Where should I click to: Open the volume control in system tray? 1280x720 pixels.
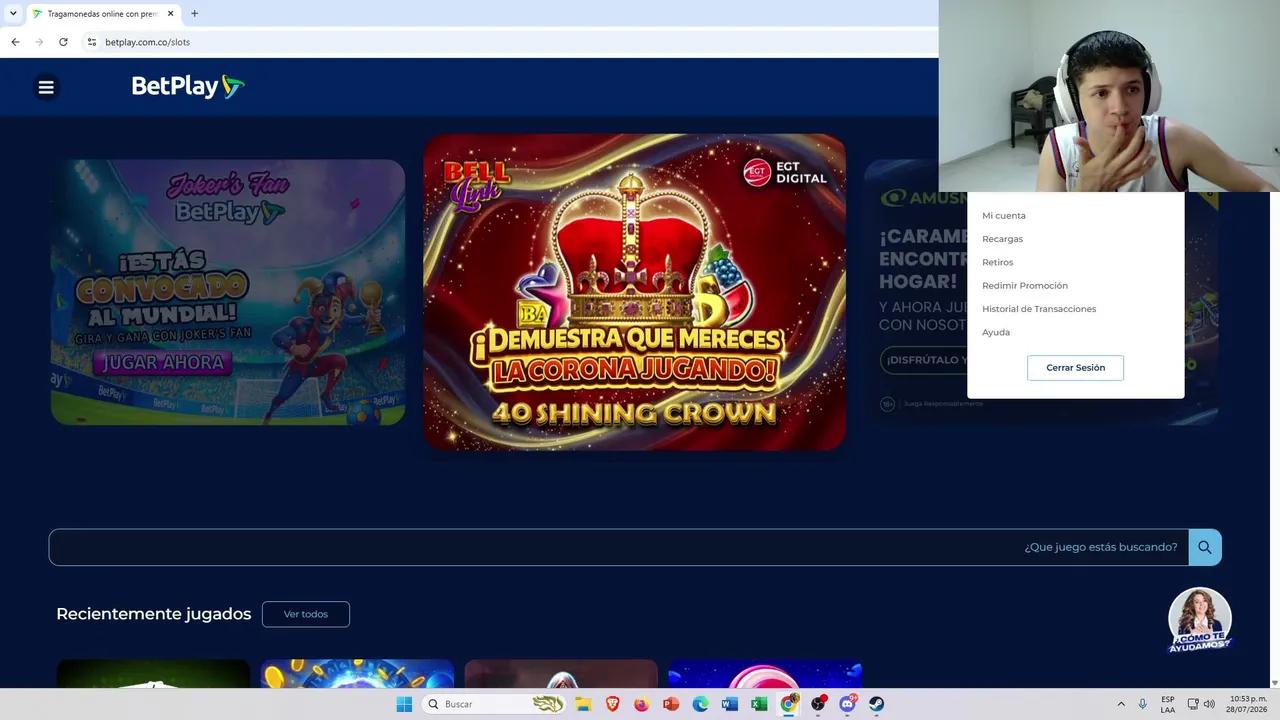point(1209,704)
